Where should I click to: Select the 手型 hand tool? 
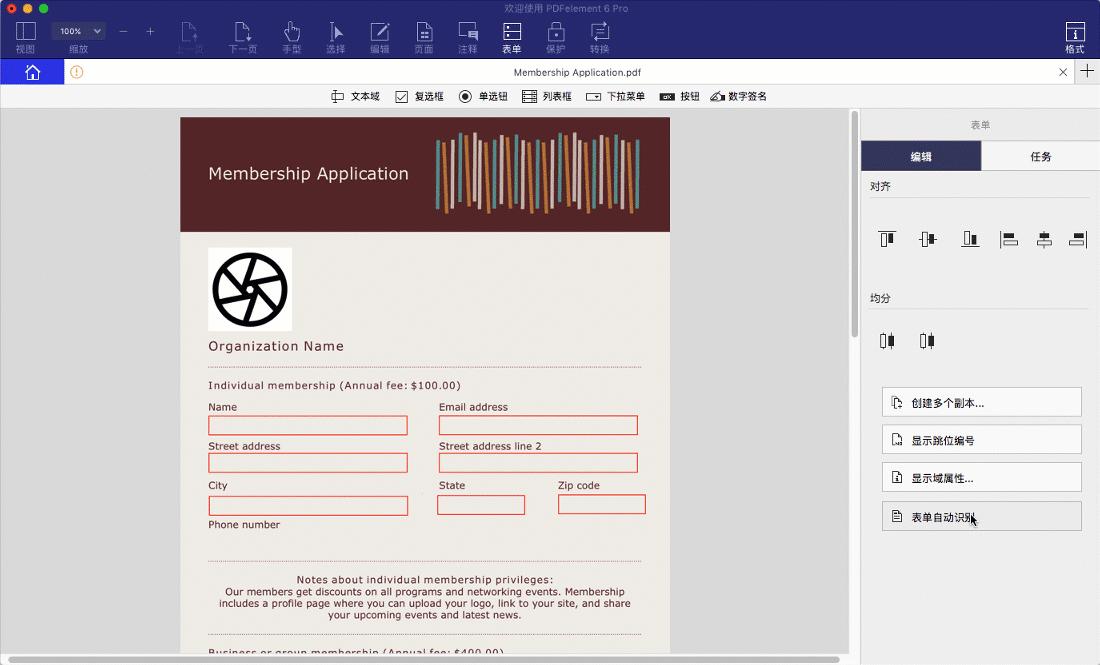coord(292,36)
